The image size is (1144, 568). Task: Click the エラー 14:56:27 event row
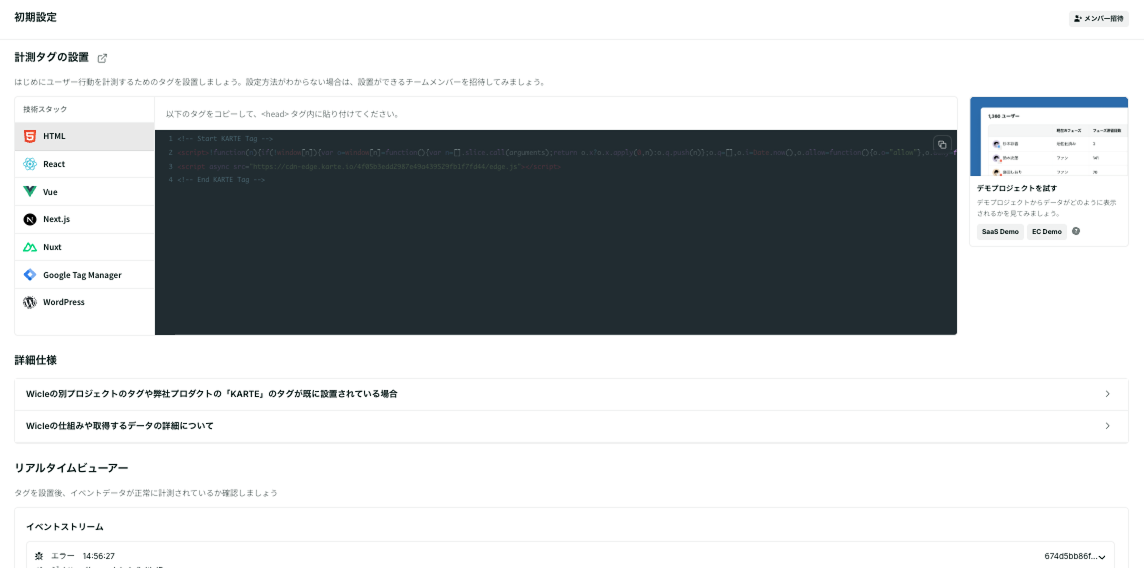coord(571,556)
